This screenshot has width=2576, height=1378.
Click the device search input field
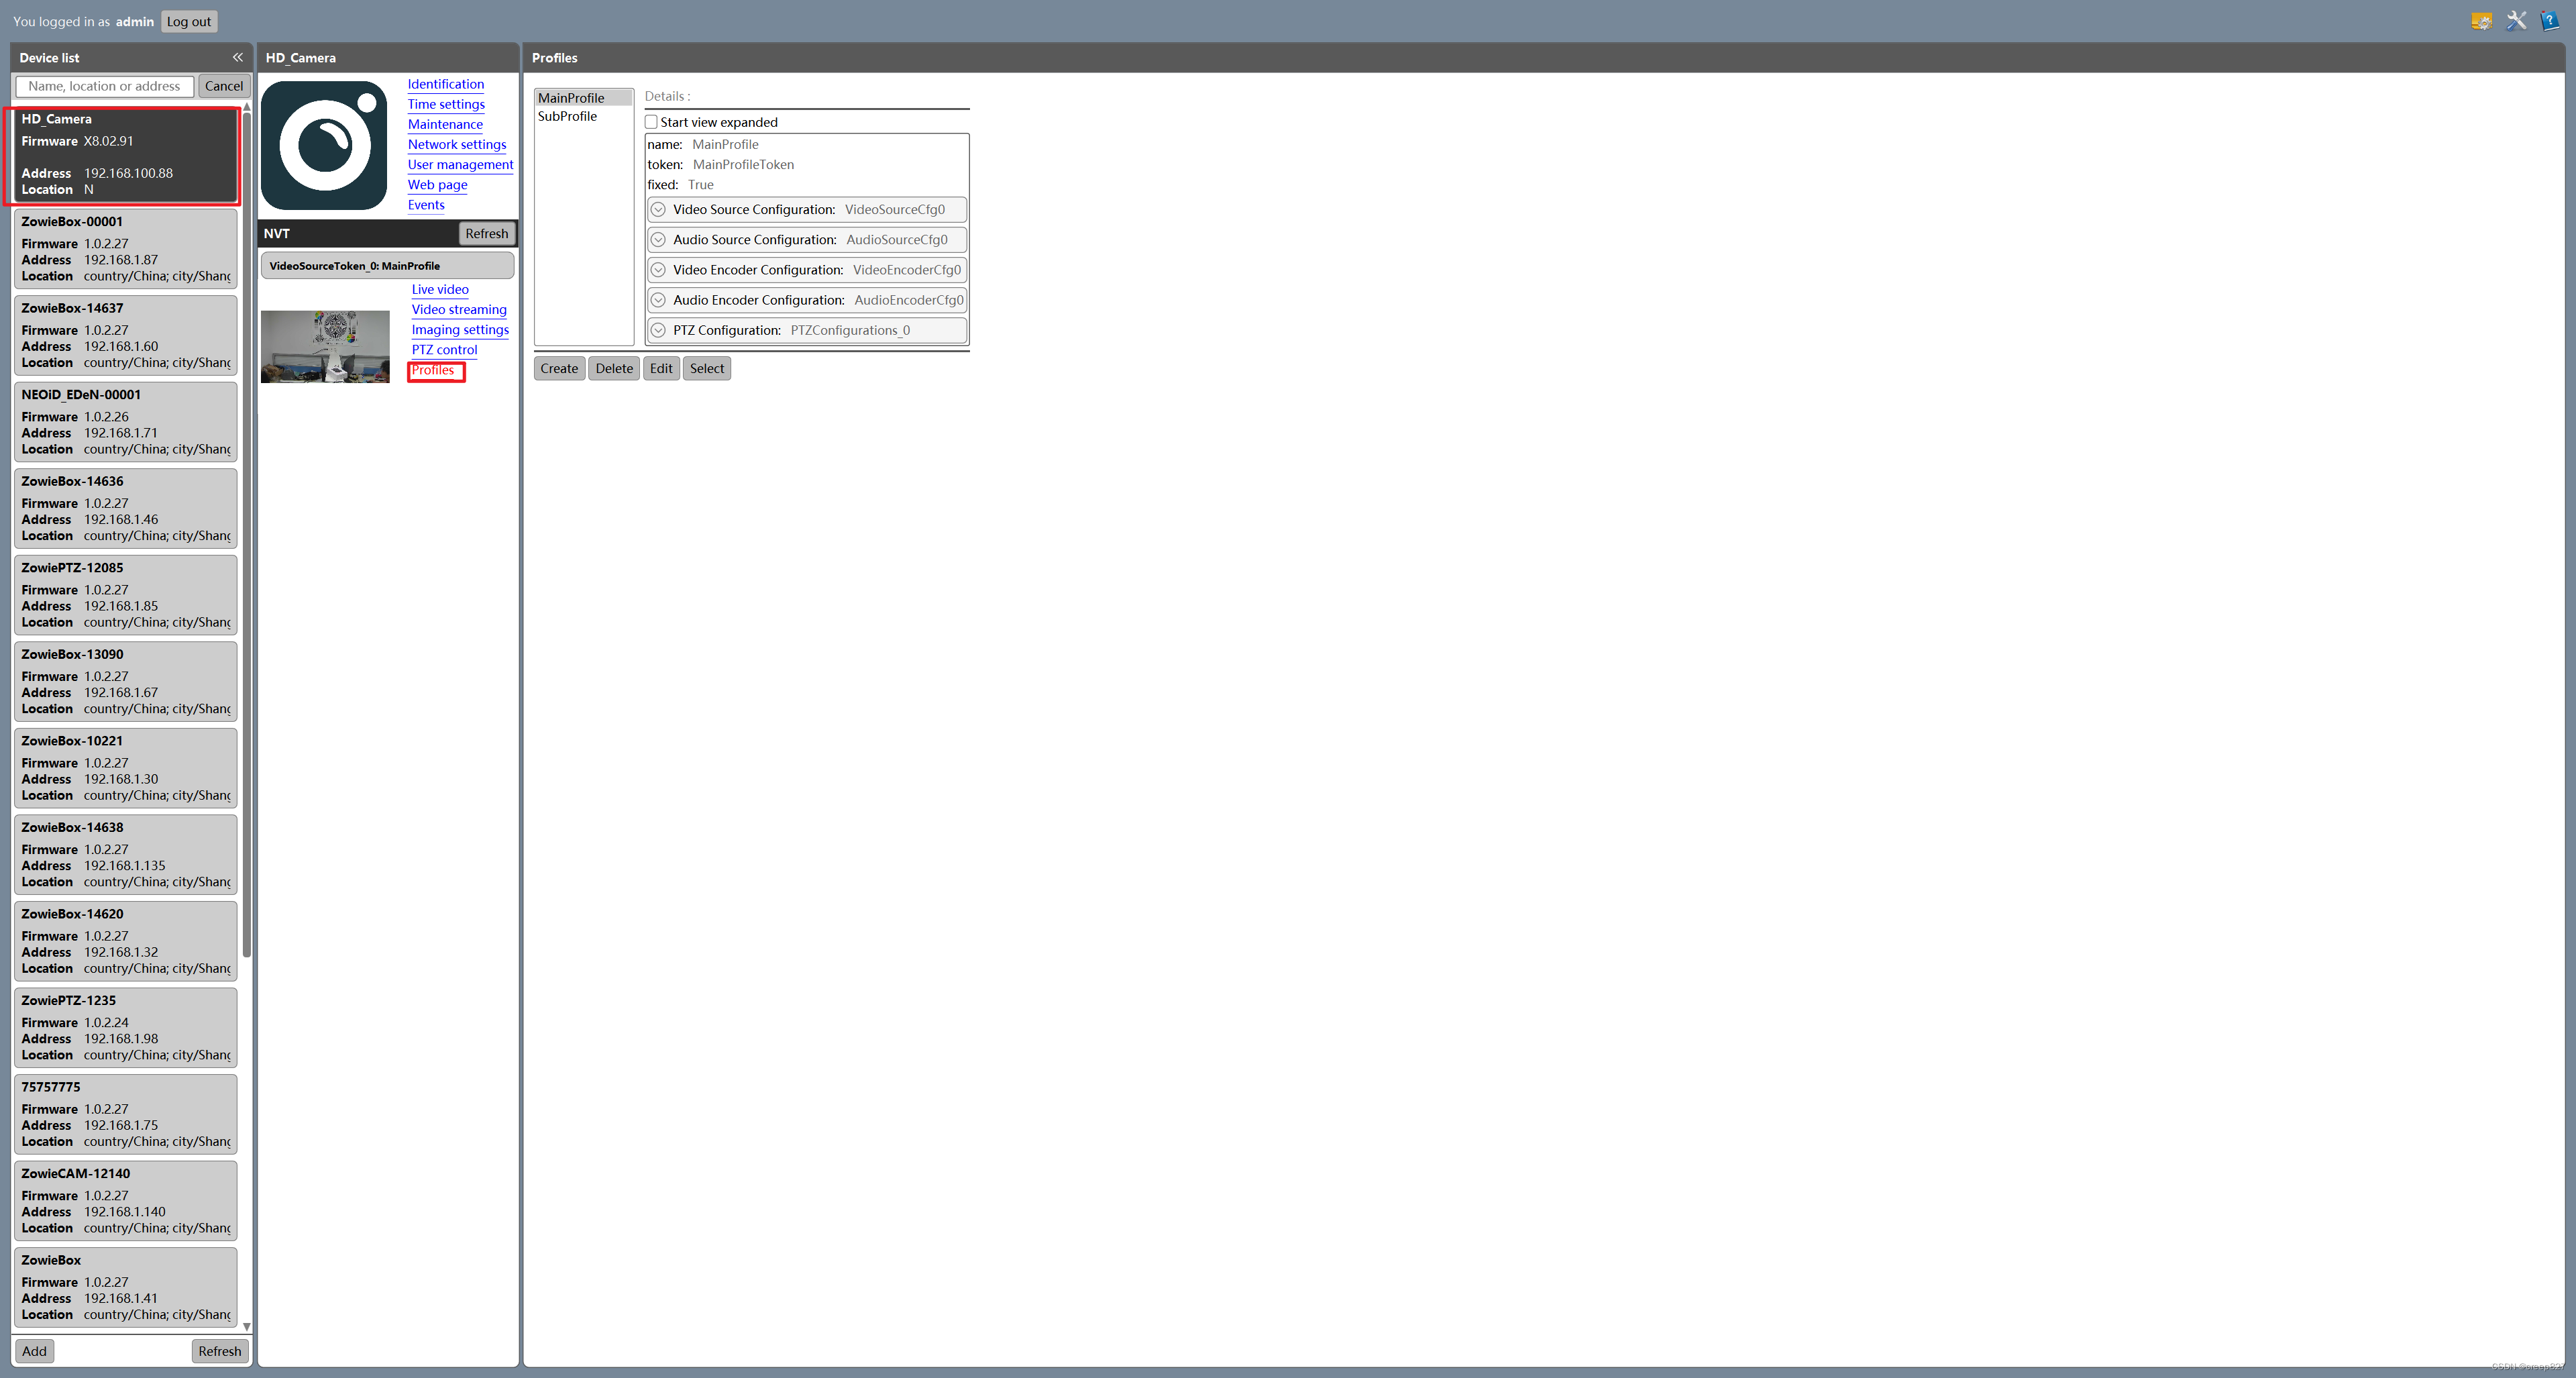(105, 86)
